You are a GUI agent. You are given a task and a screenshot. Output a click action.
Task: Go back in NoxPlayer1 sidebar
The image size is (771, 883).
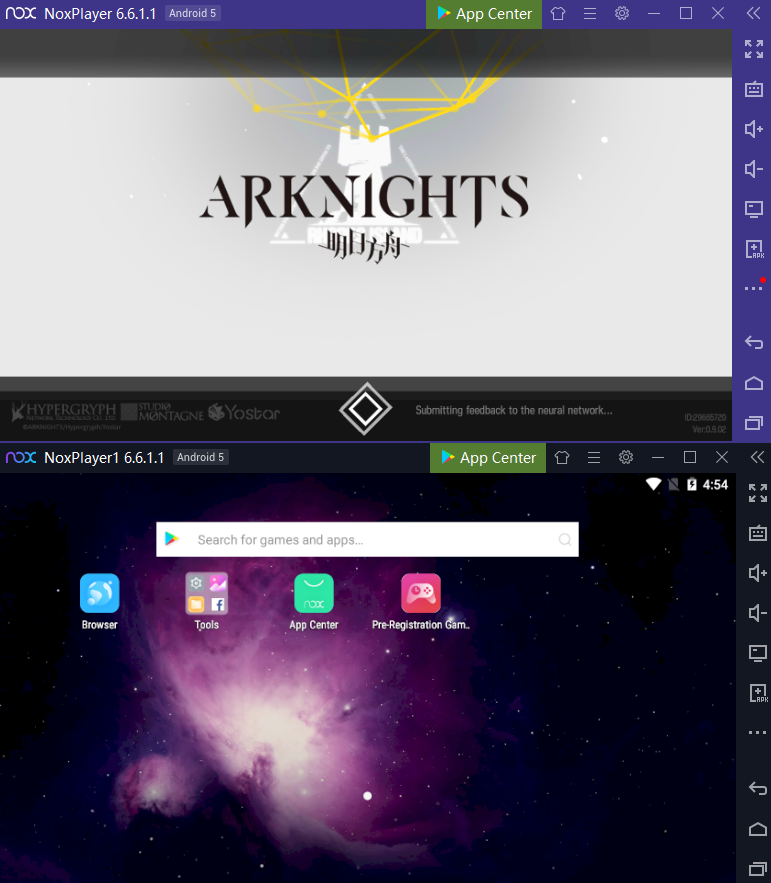757,788
